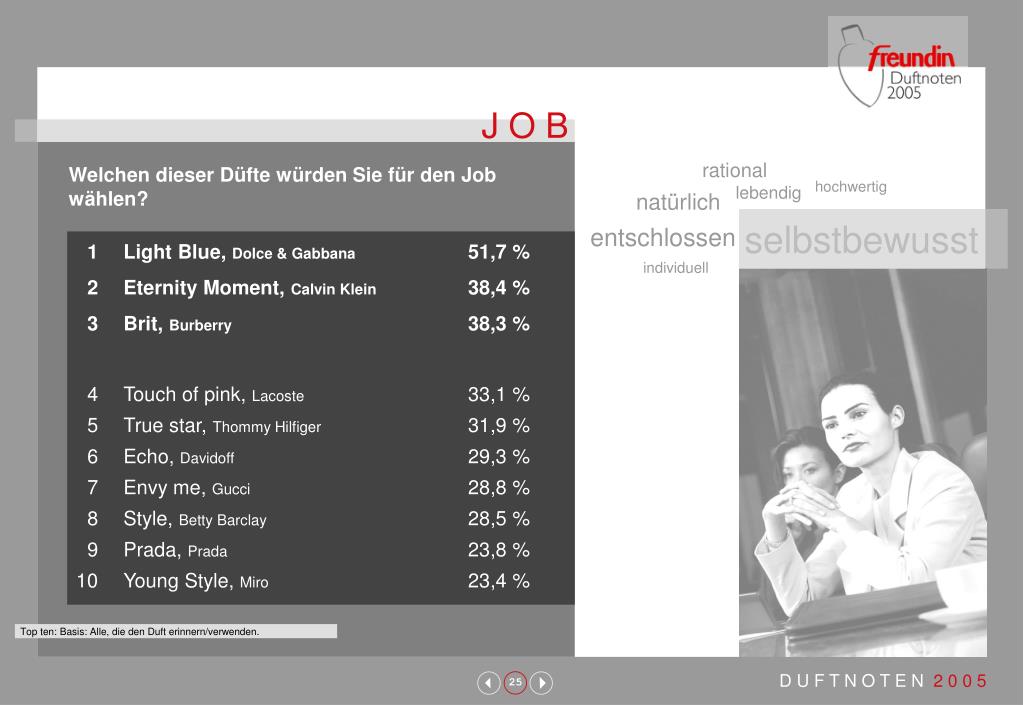Click the footer text 'DUFTNOTEN 2005'
Image resolution: width=1024 pixels, height=705 pixels.
(883, 681)
